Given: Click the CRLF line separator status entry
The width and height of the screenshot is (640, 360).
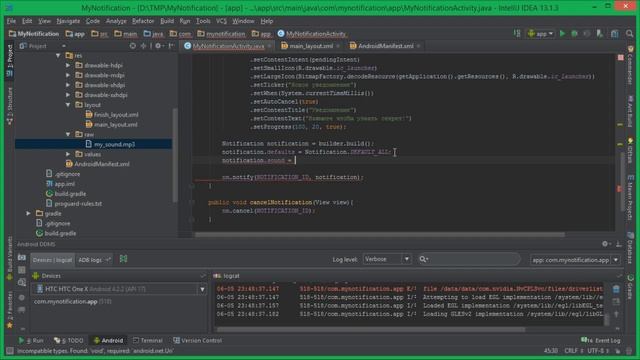Looking at the screenshot, I should 573,351.
